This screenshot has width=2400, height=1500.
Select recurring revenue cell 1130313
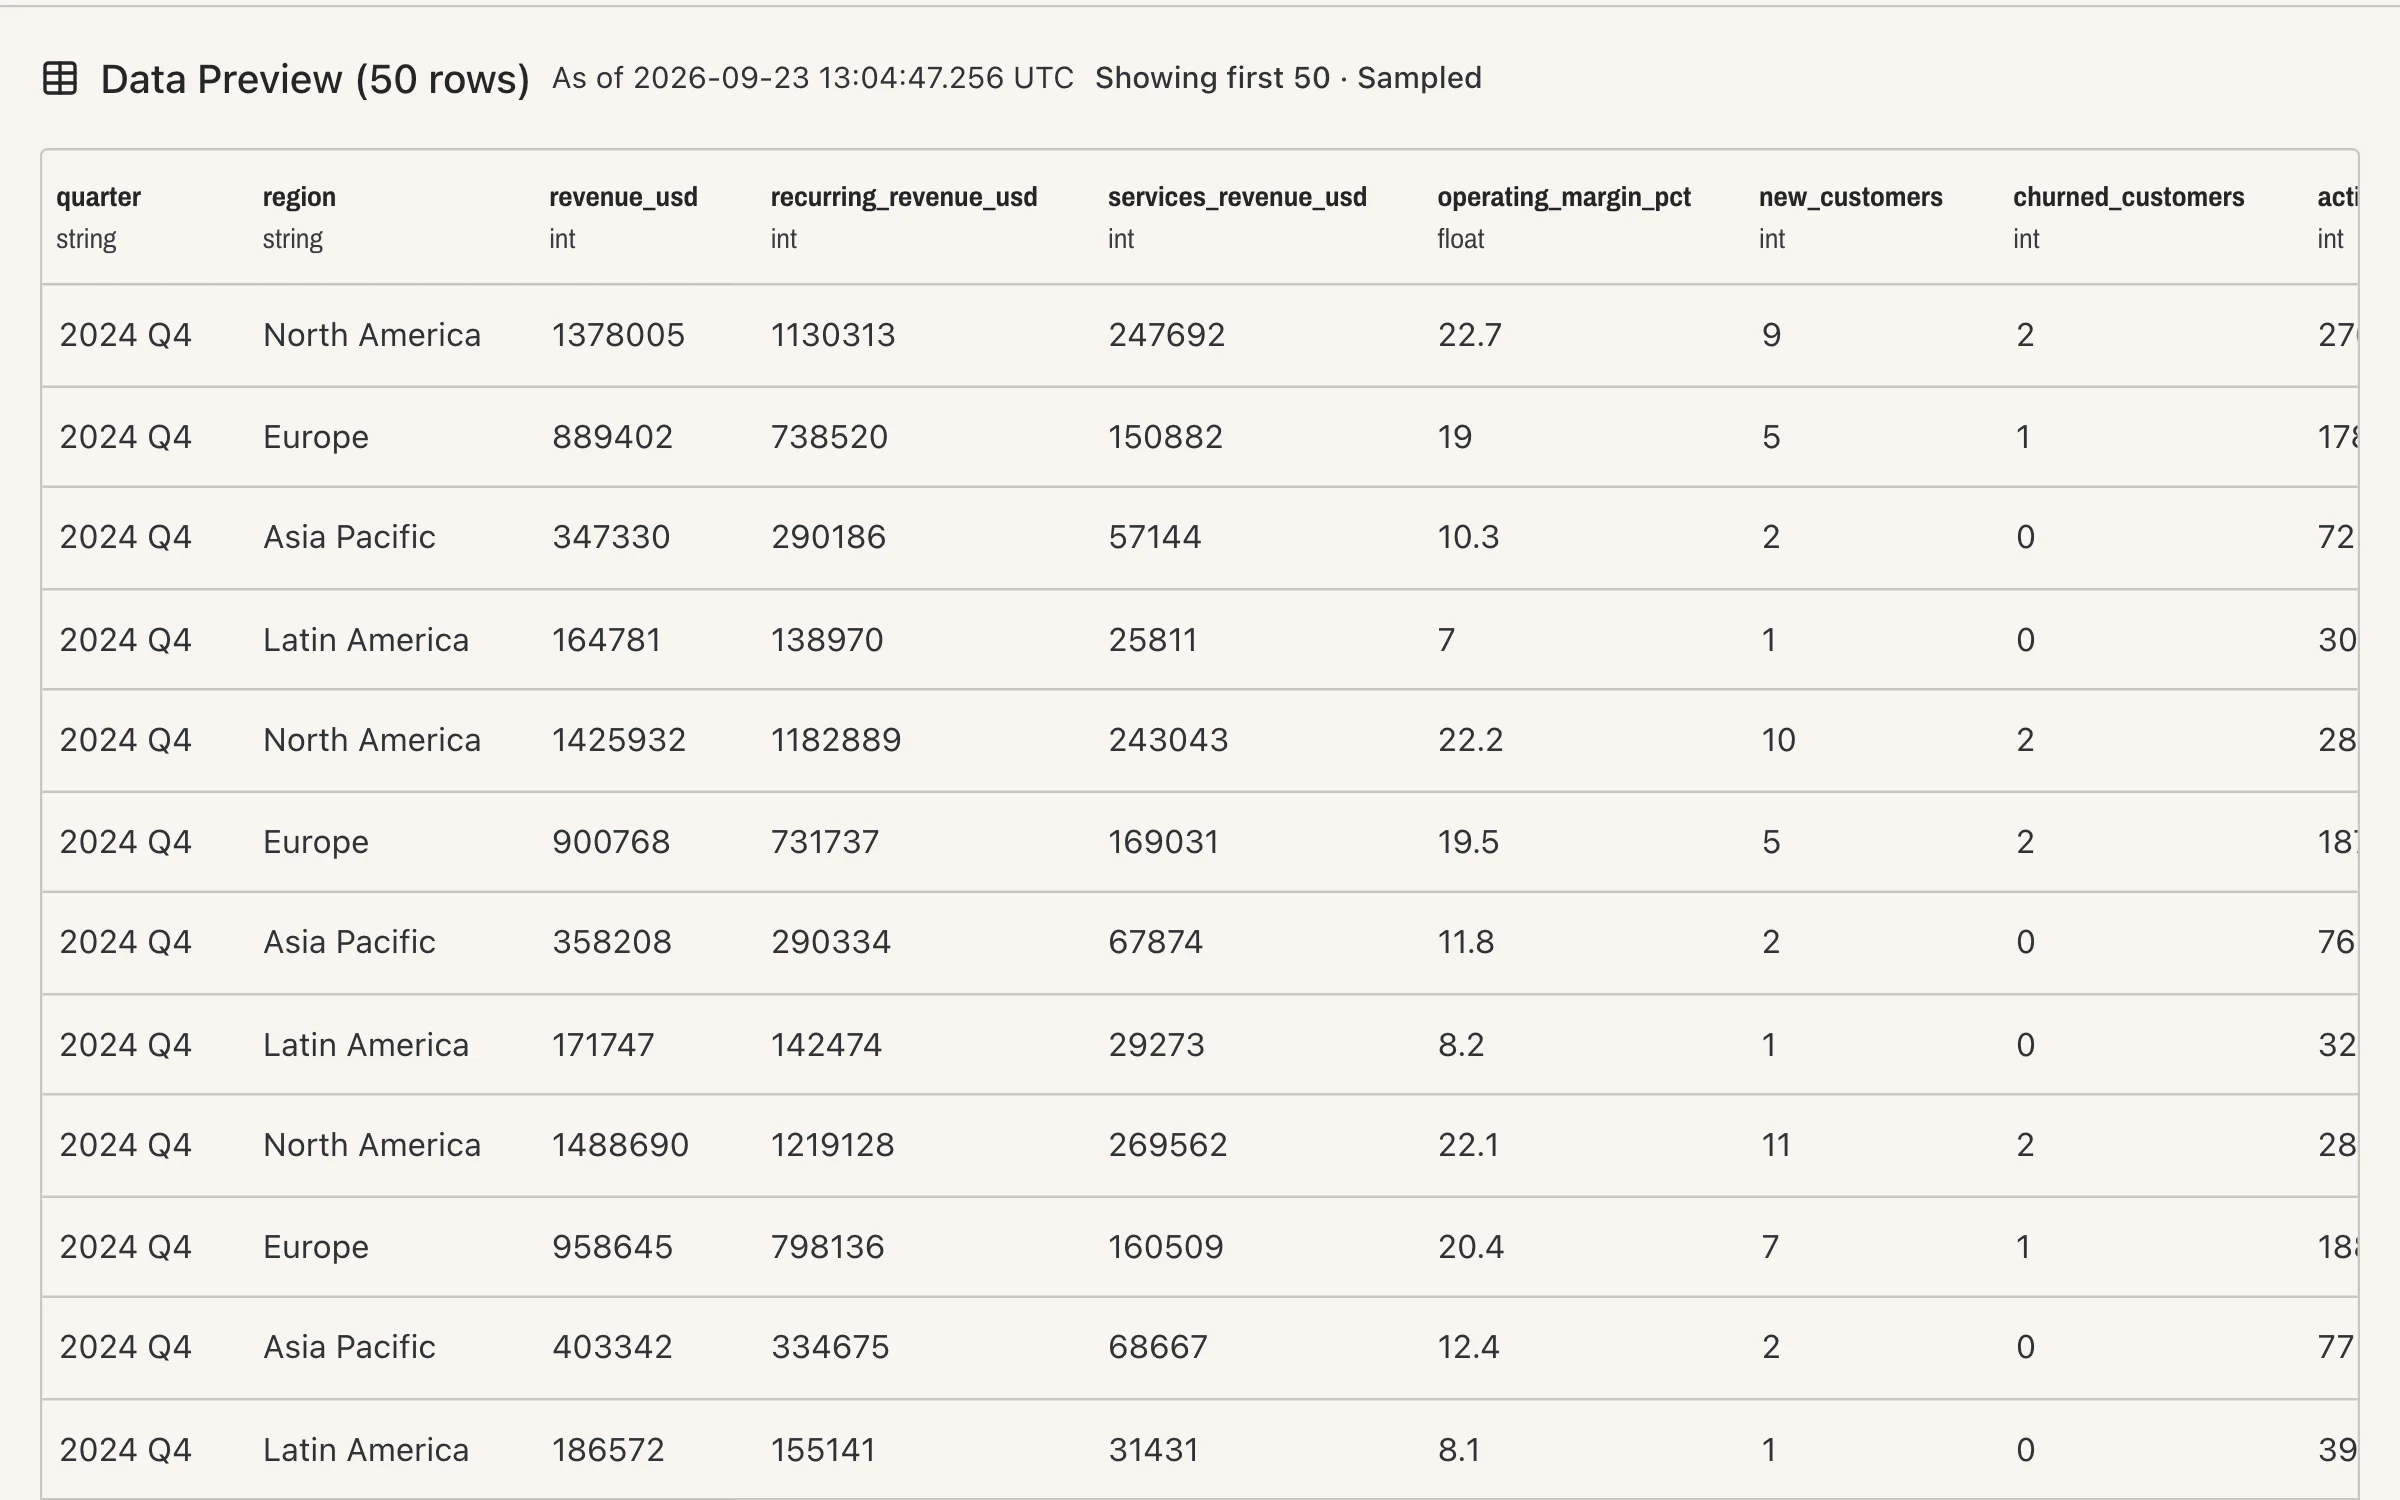coord(833,335)
